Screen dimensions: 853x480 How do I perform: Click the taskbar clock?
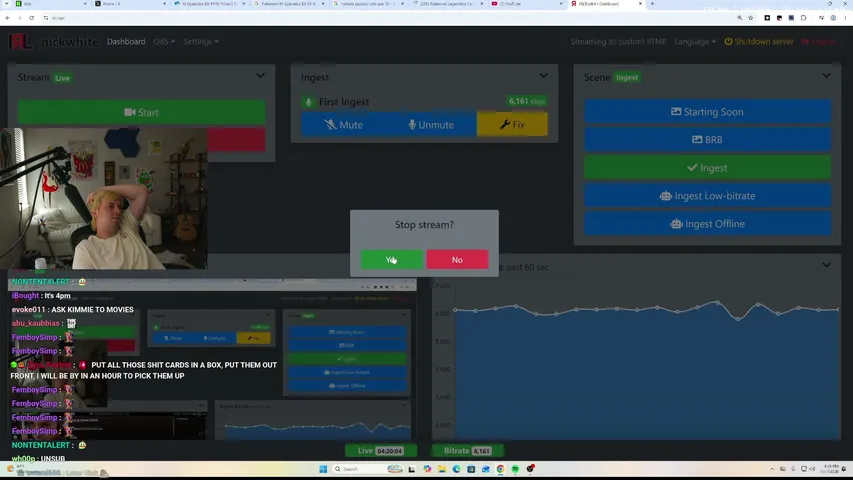coord(831,469)
